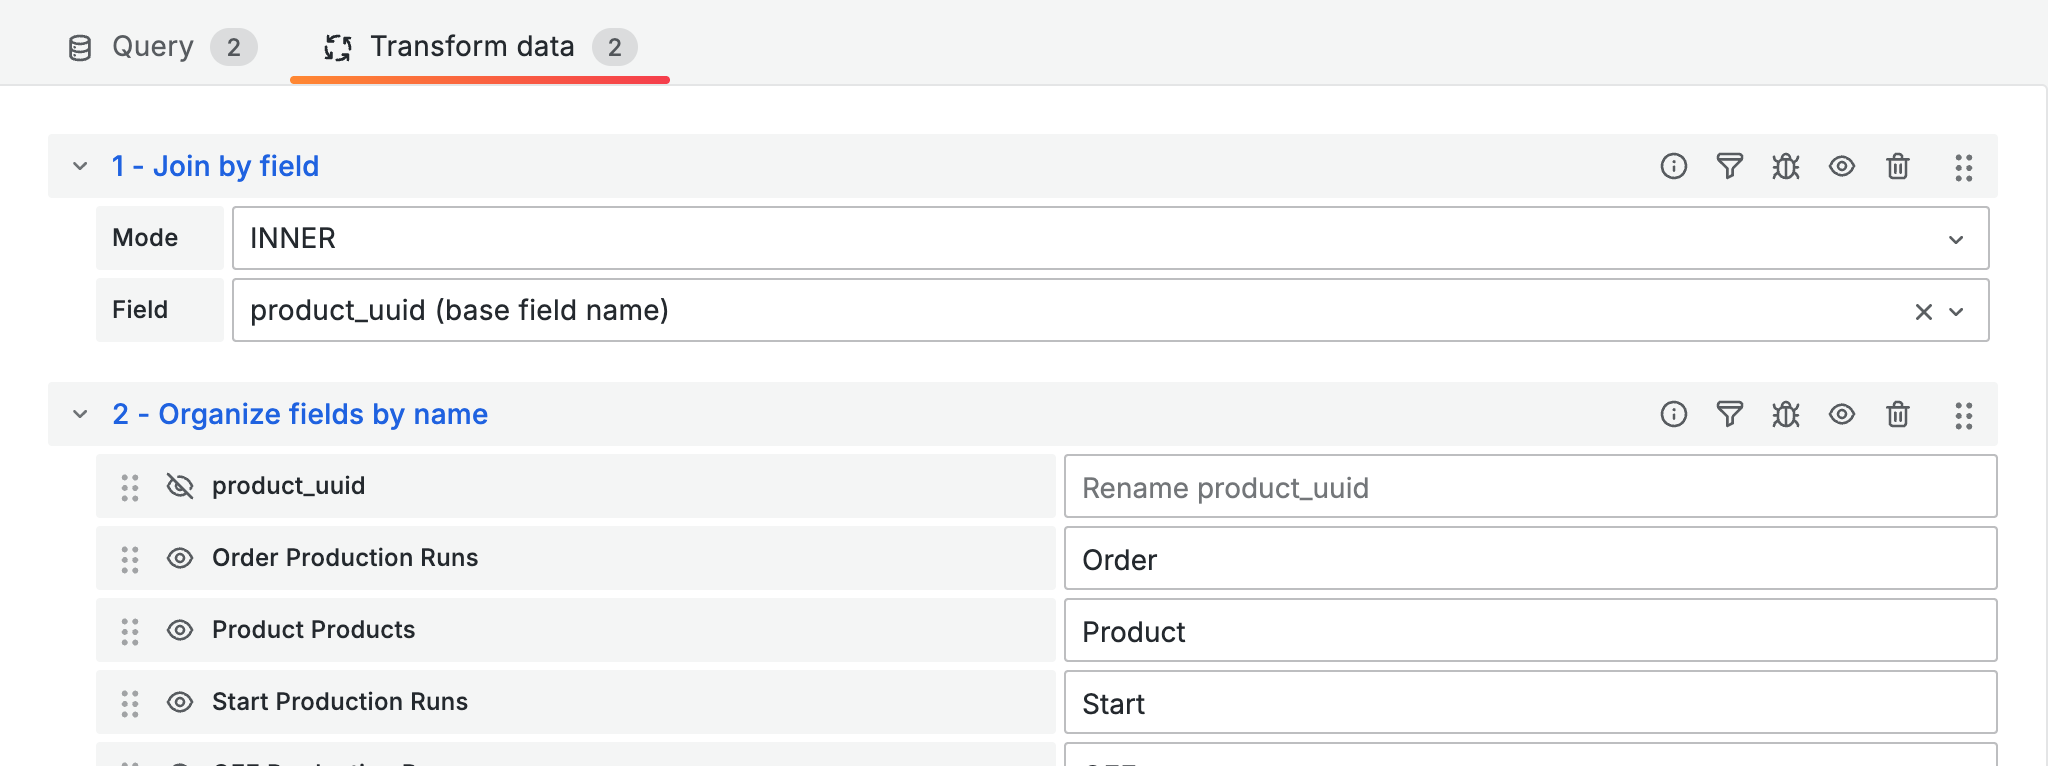Hide the Product Products field
2048x766 pixels.
[x=180, y=630]
